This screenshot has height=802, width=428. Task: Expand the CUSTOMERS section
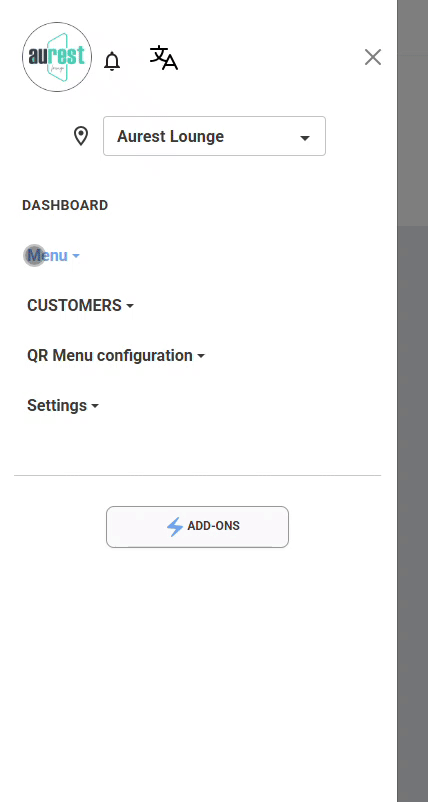[80, 305]
